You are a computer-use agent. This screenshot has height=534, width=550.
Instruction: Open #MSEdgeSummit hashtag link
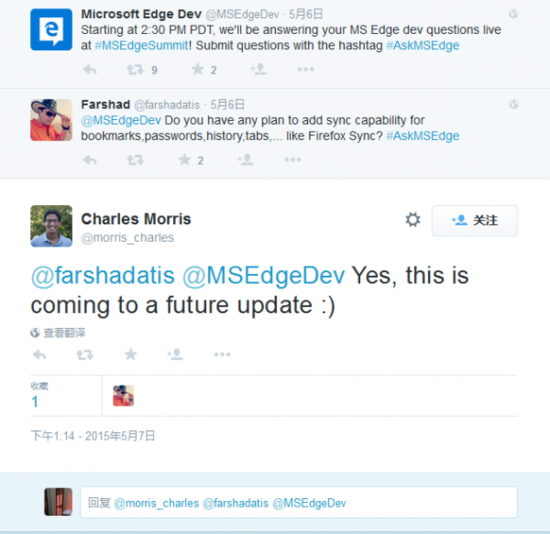point(142,46)
